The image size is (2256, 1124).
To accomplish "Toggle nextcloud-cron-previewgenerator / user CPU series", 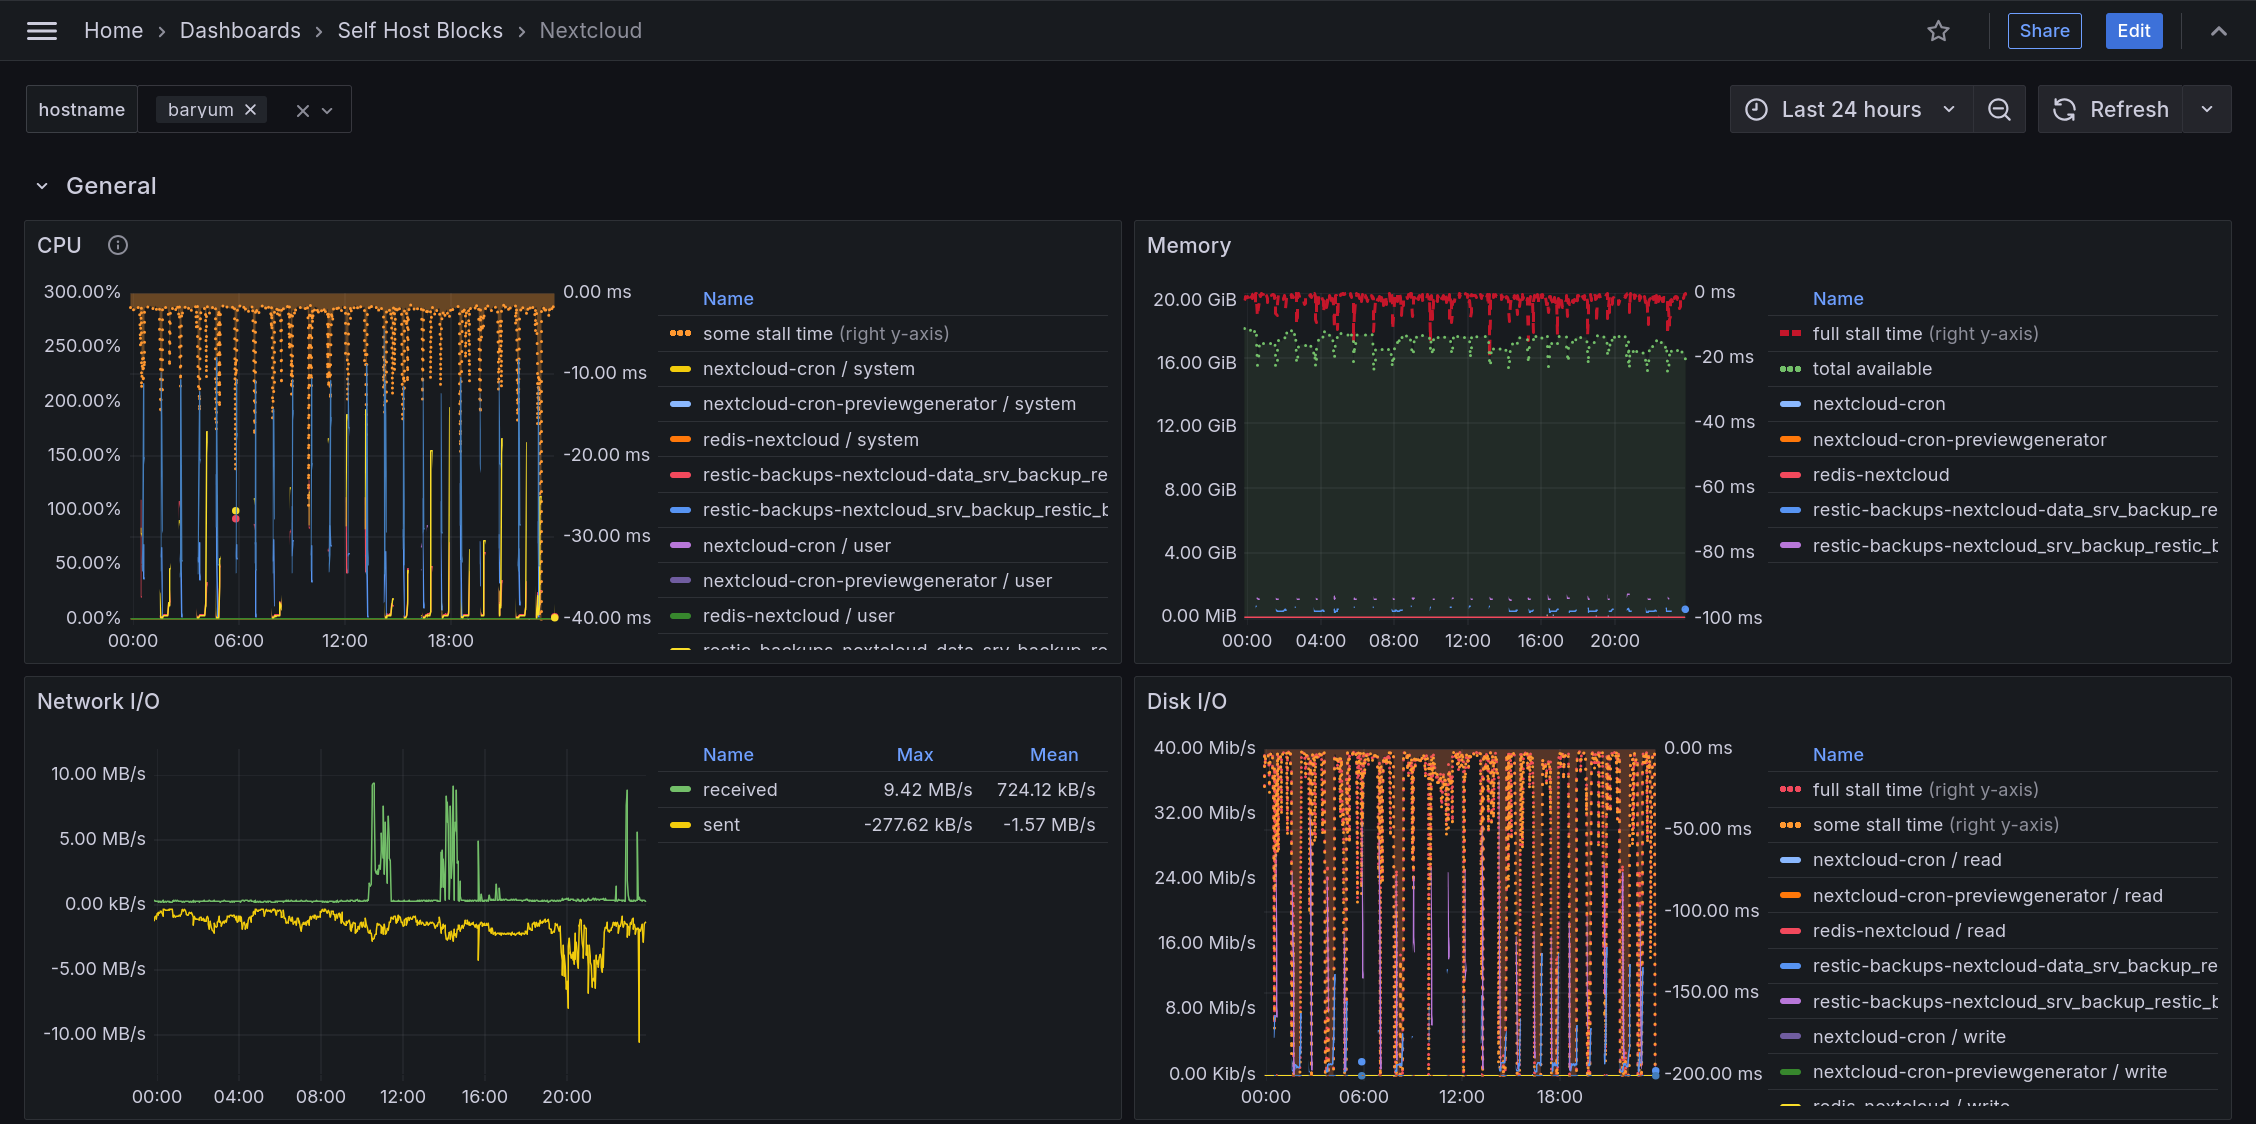I will (877, 581).
